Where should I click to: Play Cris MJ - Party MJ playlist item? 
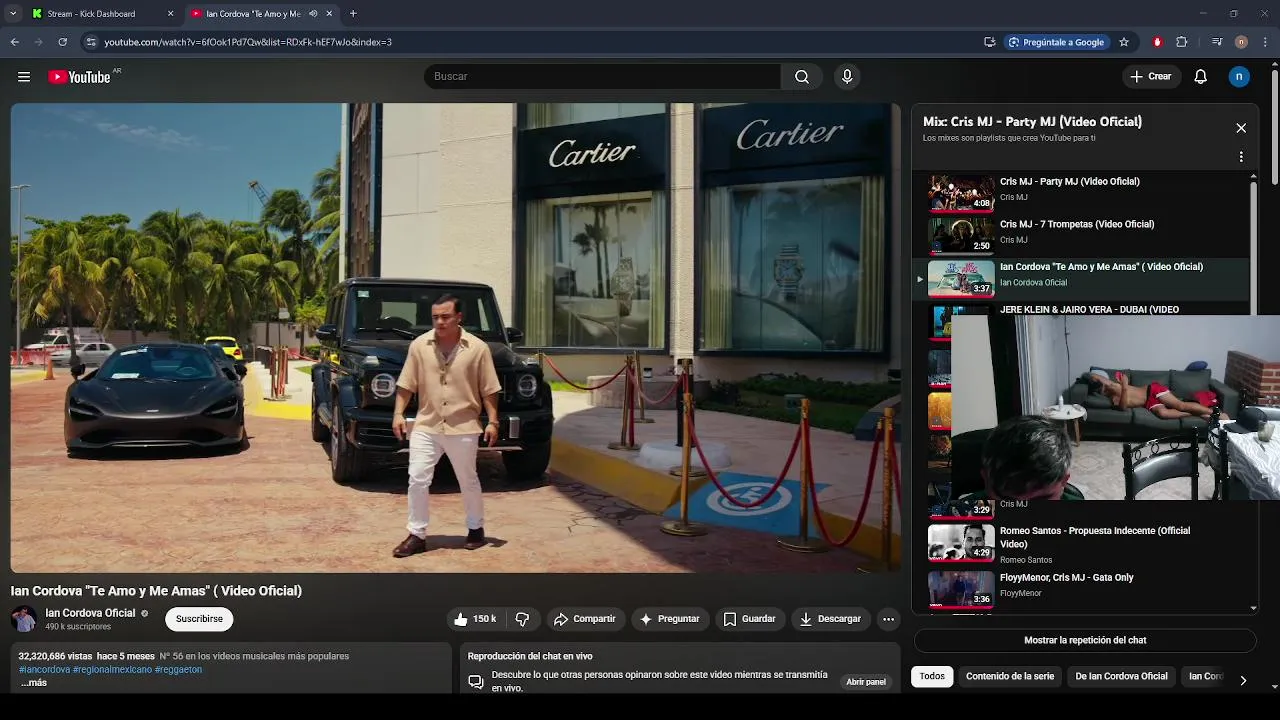(1081, 193)
